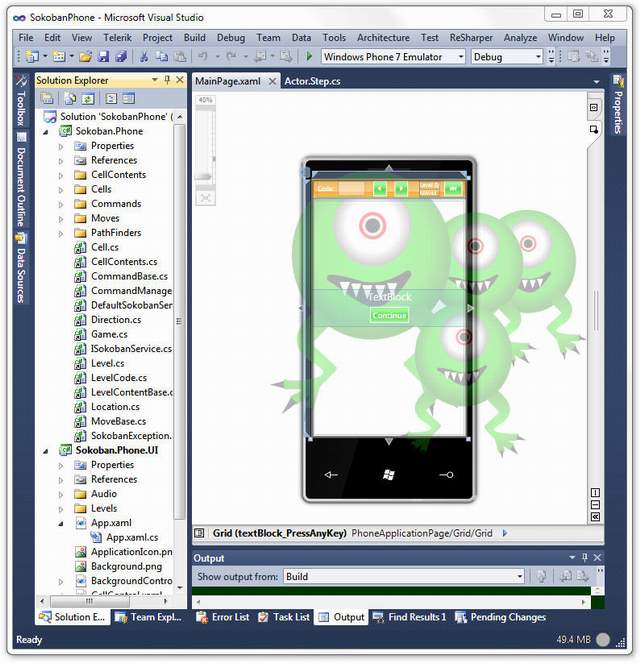The image size is (640, 664).
Task: Open the Show output from Build dropdown
Action: coord(519,576)
